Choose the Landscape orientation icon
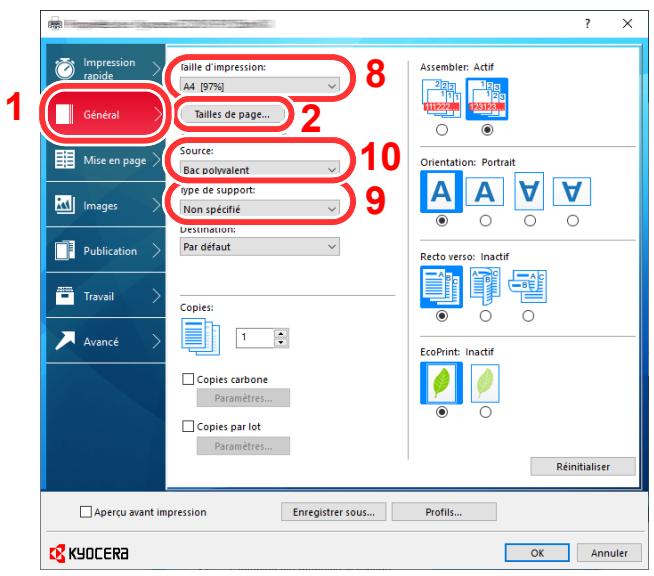 click(484, 192)
